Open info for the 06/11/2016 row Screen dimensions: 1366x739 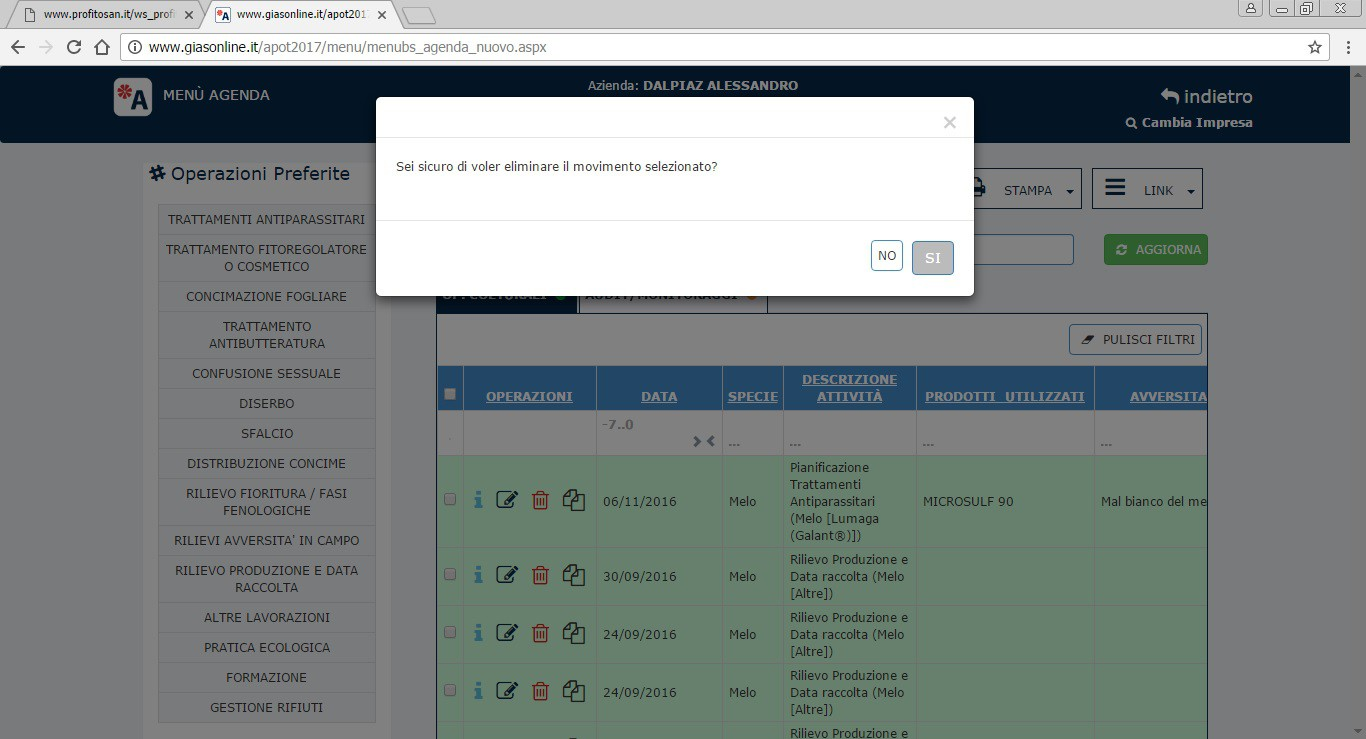coord(478,500)
